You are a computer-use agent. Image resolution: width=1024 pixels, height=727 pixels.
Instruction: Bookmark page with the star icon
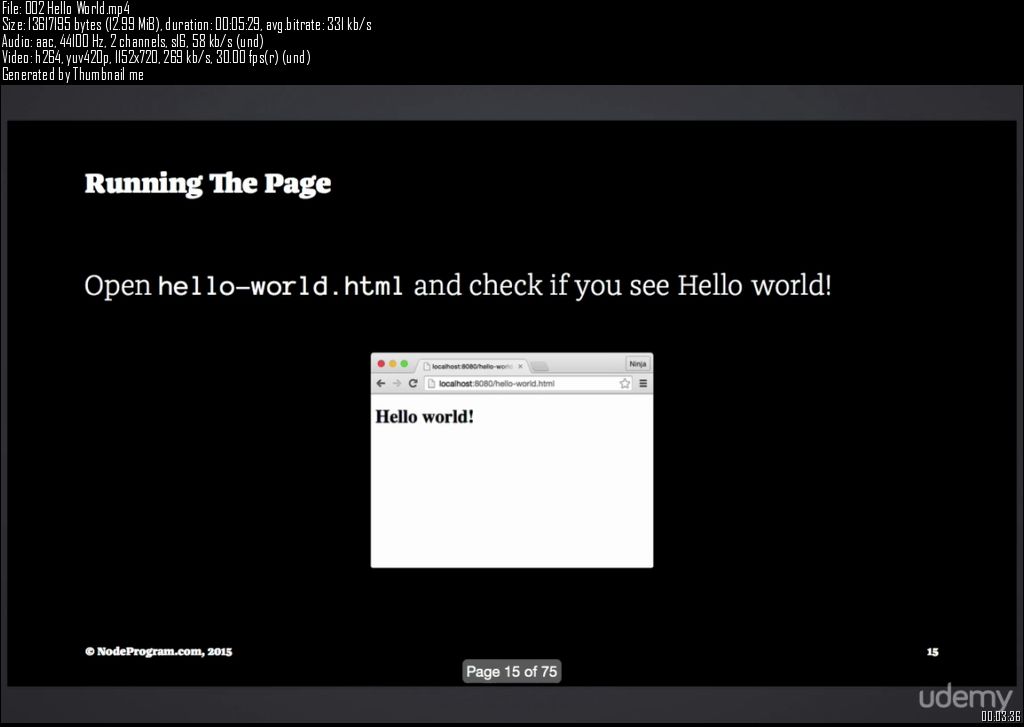coord(625,383)
